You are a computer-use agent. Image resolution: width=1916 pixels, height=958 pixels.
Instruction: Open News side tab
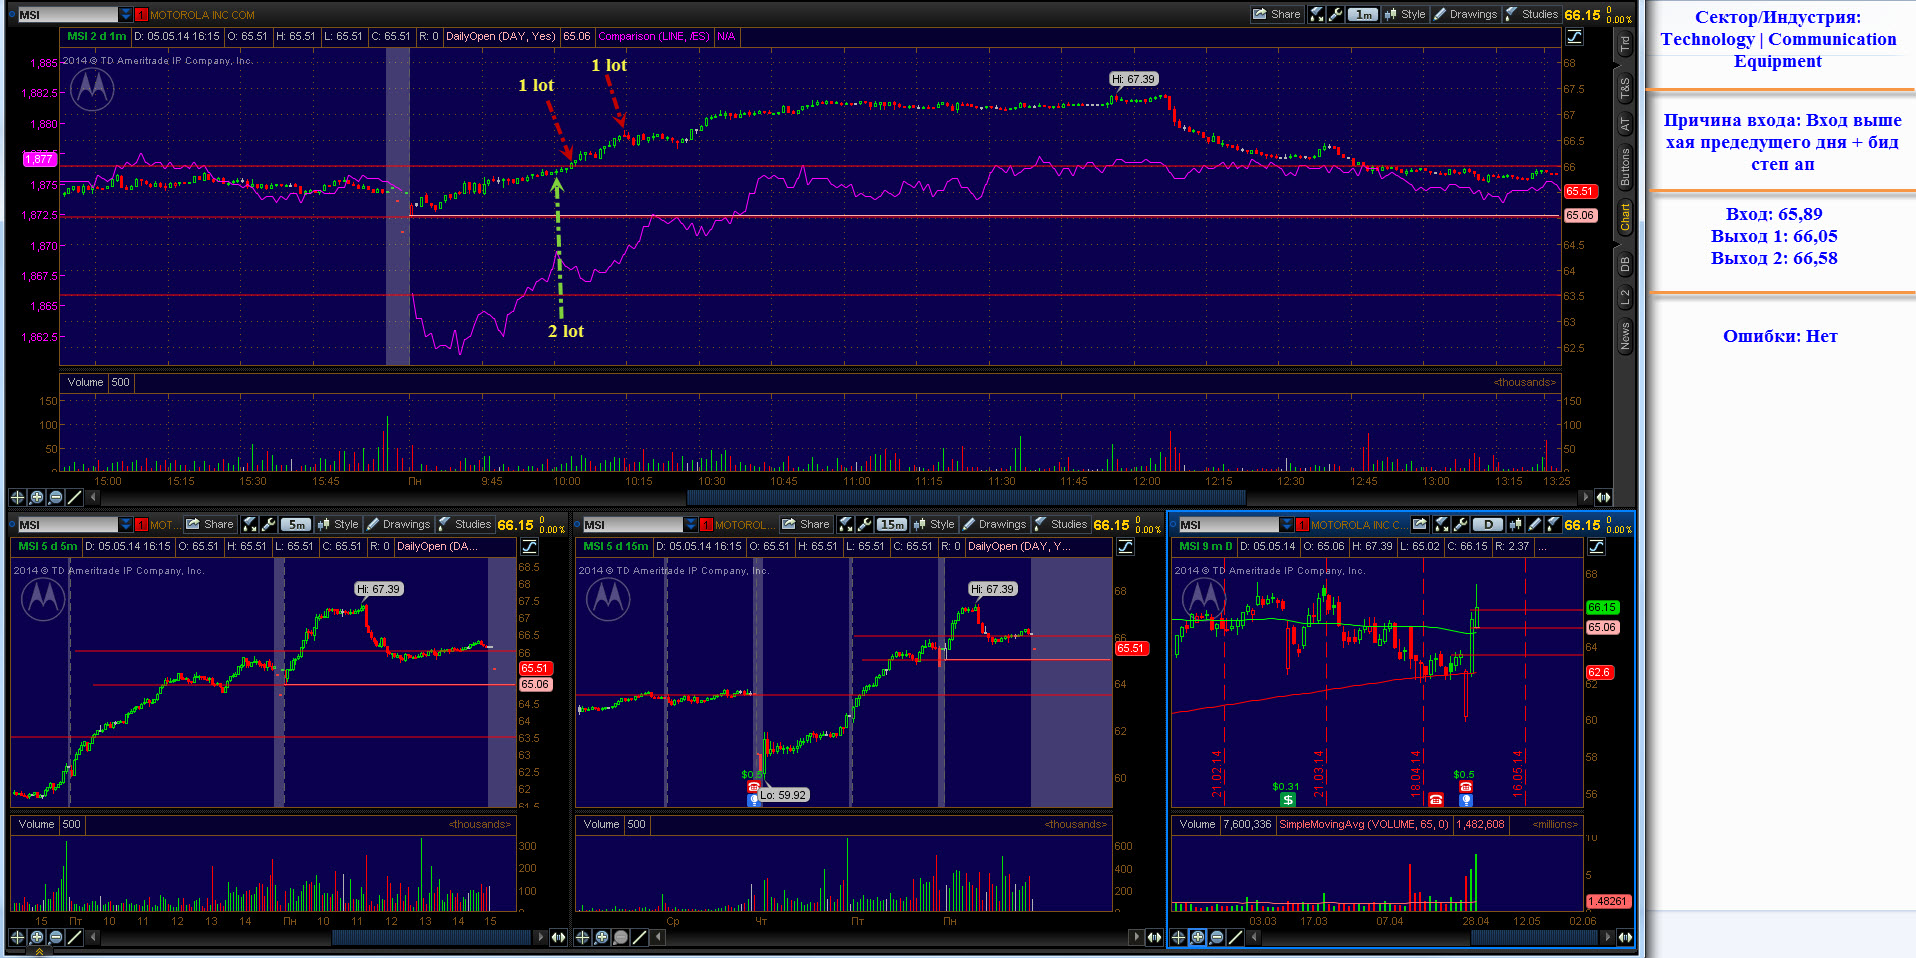click(1624, 335)
